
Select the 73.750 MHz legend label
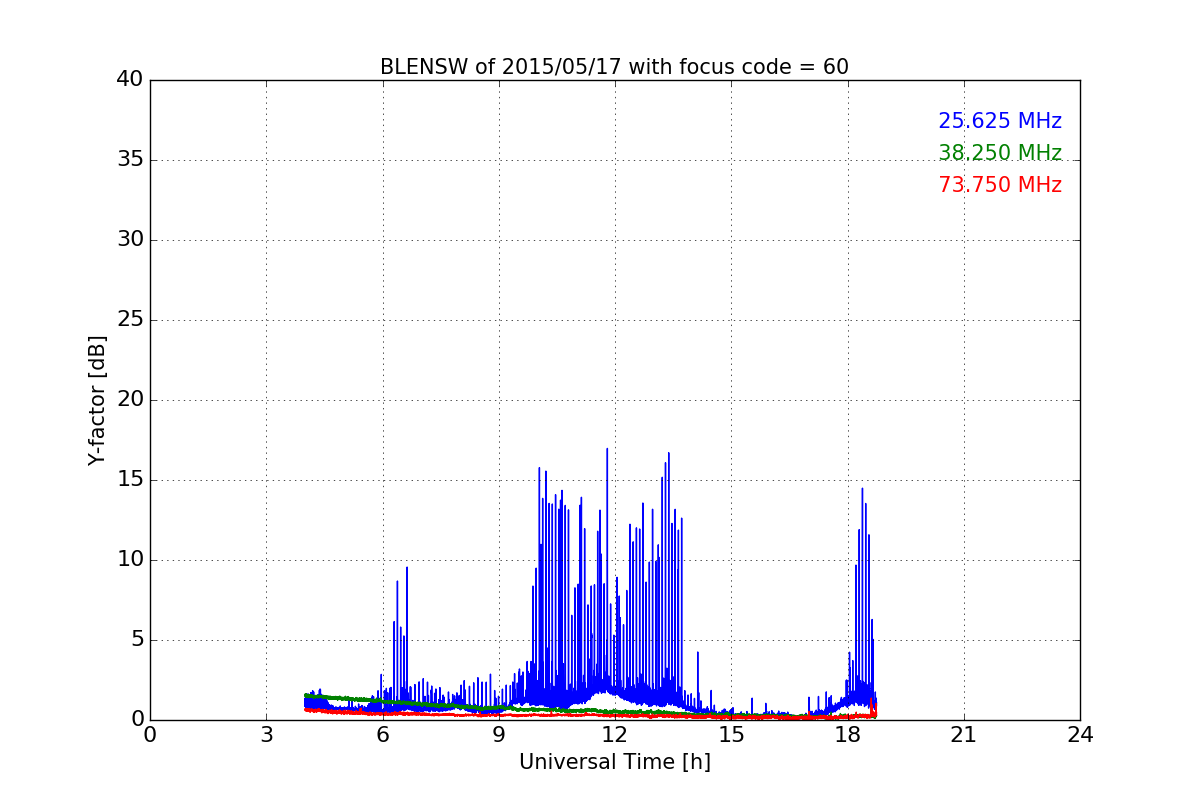1000,185
